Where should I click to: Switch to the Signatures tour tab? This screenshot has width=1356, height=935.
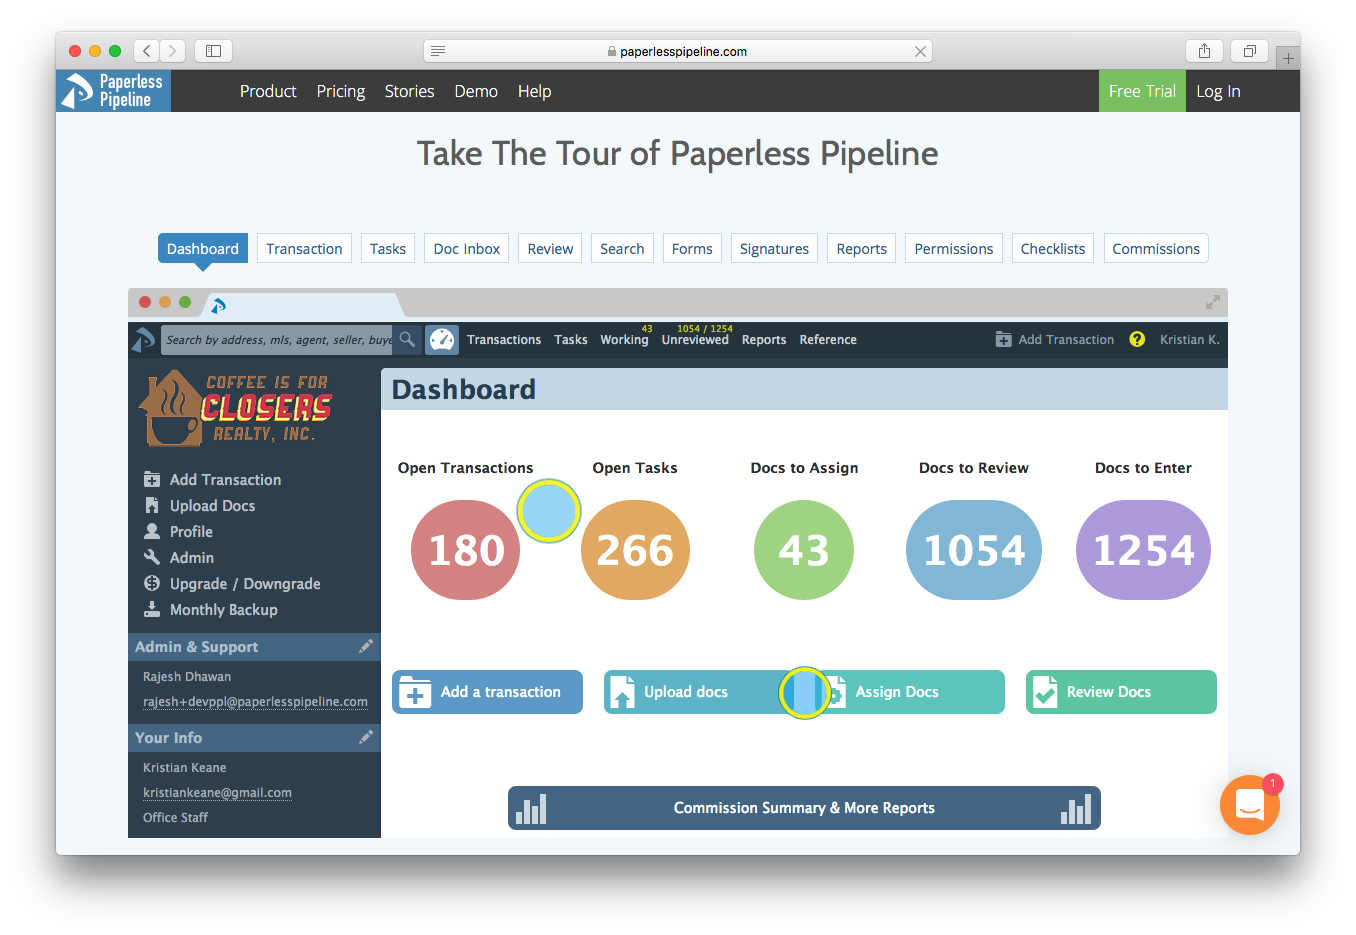(x=774, y=247)
